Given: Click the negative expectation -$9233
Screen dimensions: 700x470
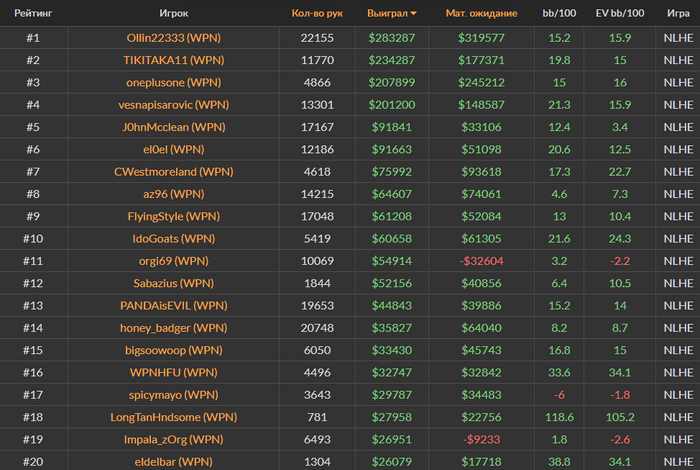Looking at the screenshot, I should tap(481, 440).
